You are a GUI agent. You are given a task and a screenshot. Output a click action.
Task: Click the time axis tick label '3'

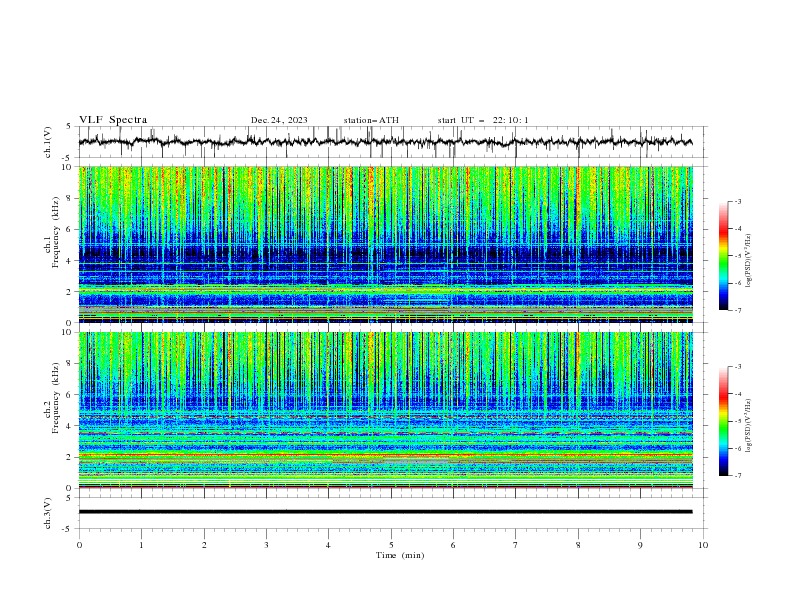coord(266,545)
